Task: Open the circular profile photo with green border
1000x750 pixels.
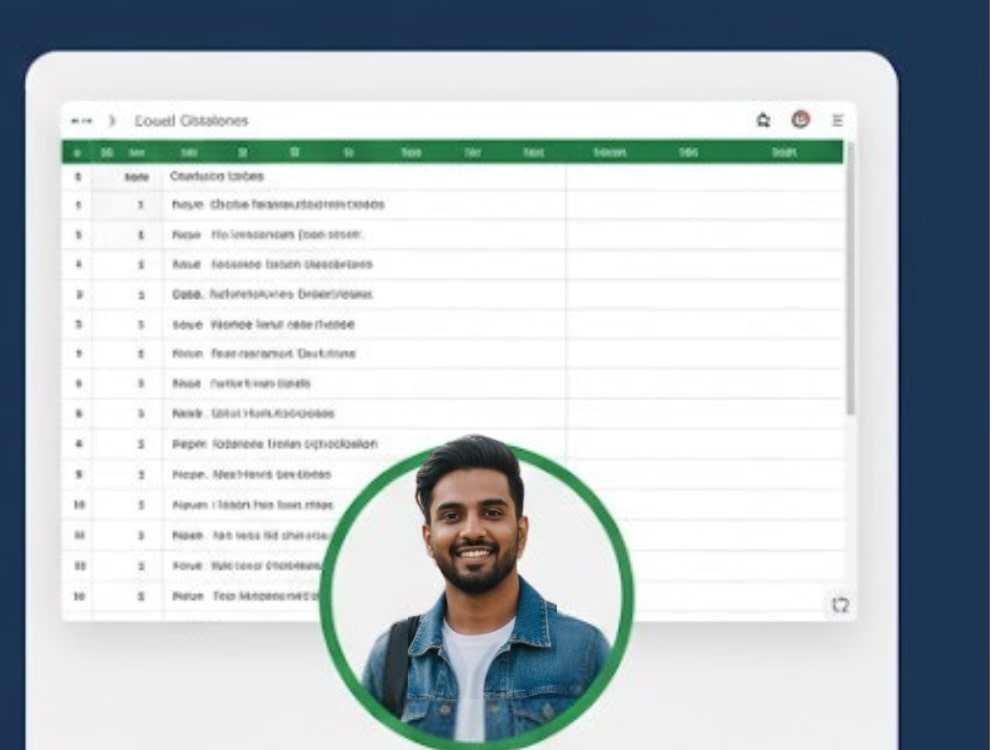Action: [476, 595]
